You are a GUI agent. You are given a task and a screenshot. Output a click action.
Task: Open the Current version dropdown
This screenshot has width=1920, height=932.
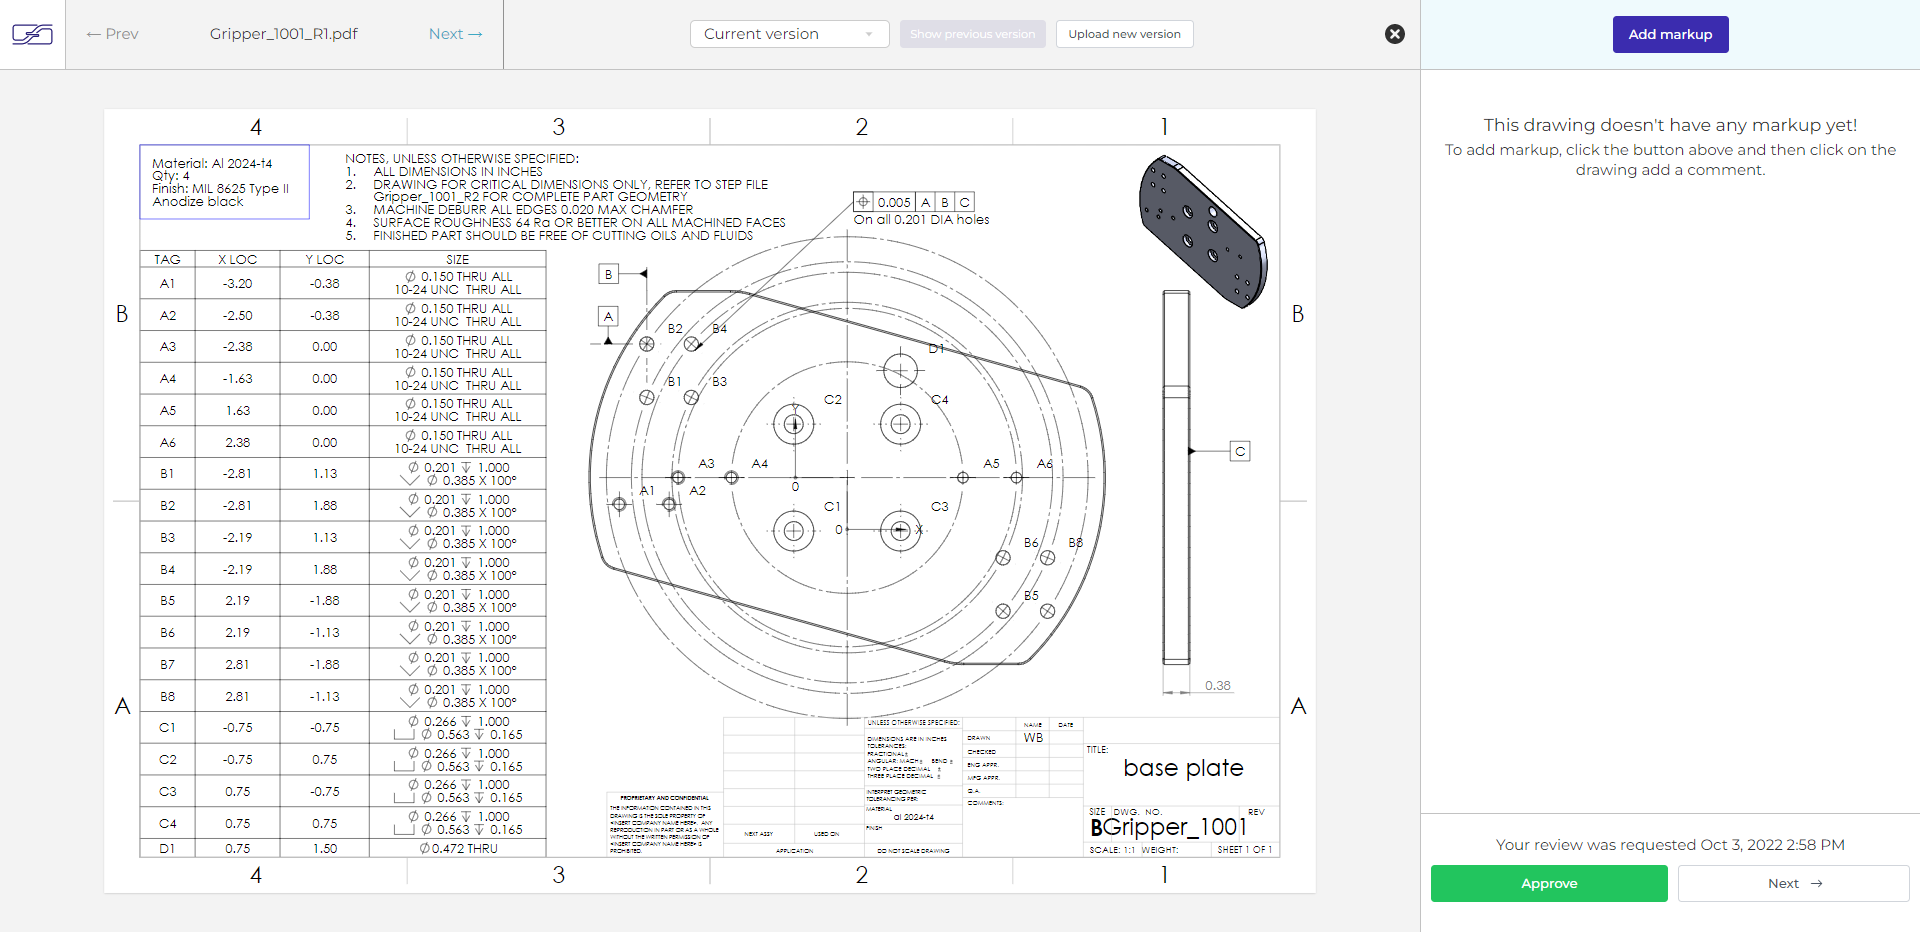coord(788,34)
